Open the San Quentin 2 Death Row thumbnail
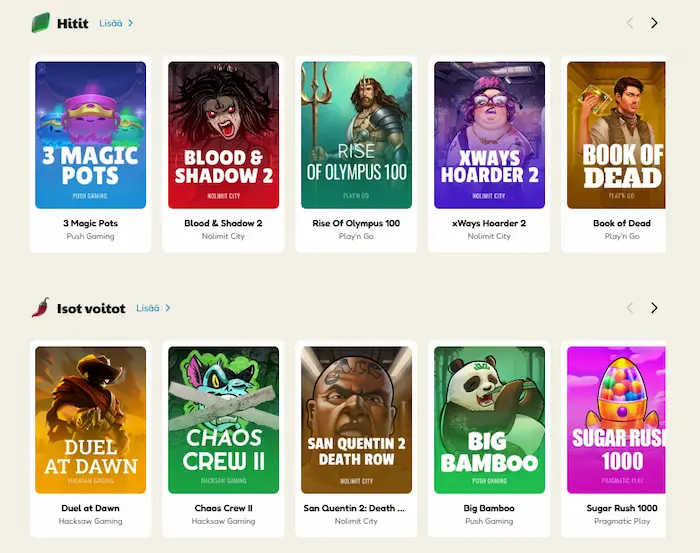This screenshot has height=553, width=700. (357, 420)
